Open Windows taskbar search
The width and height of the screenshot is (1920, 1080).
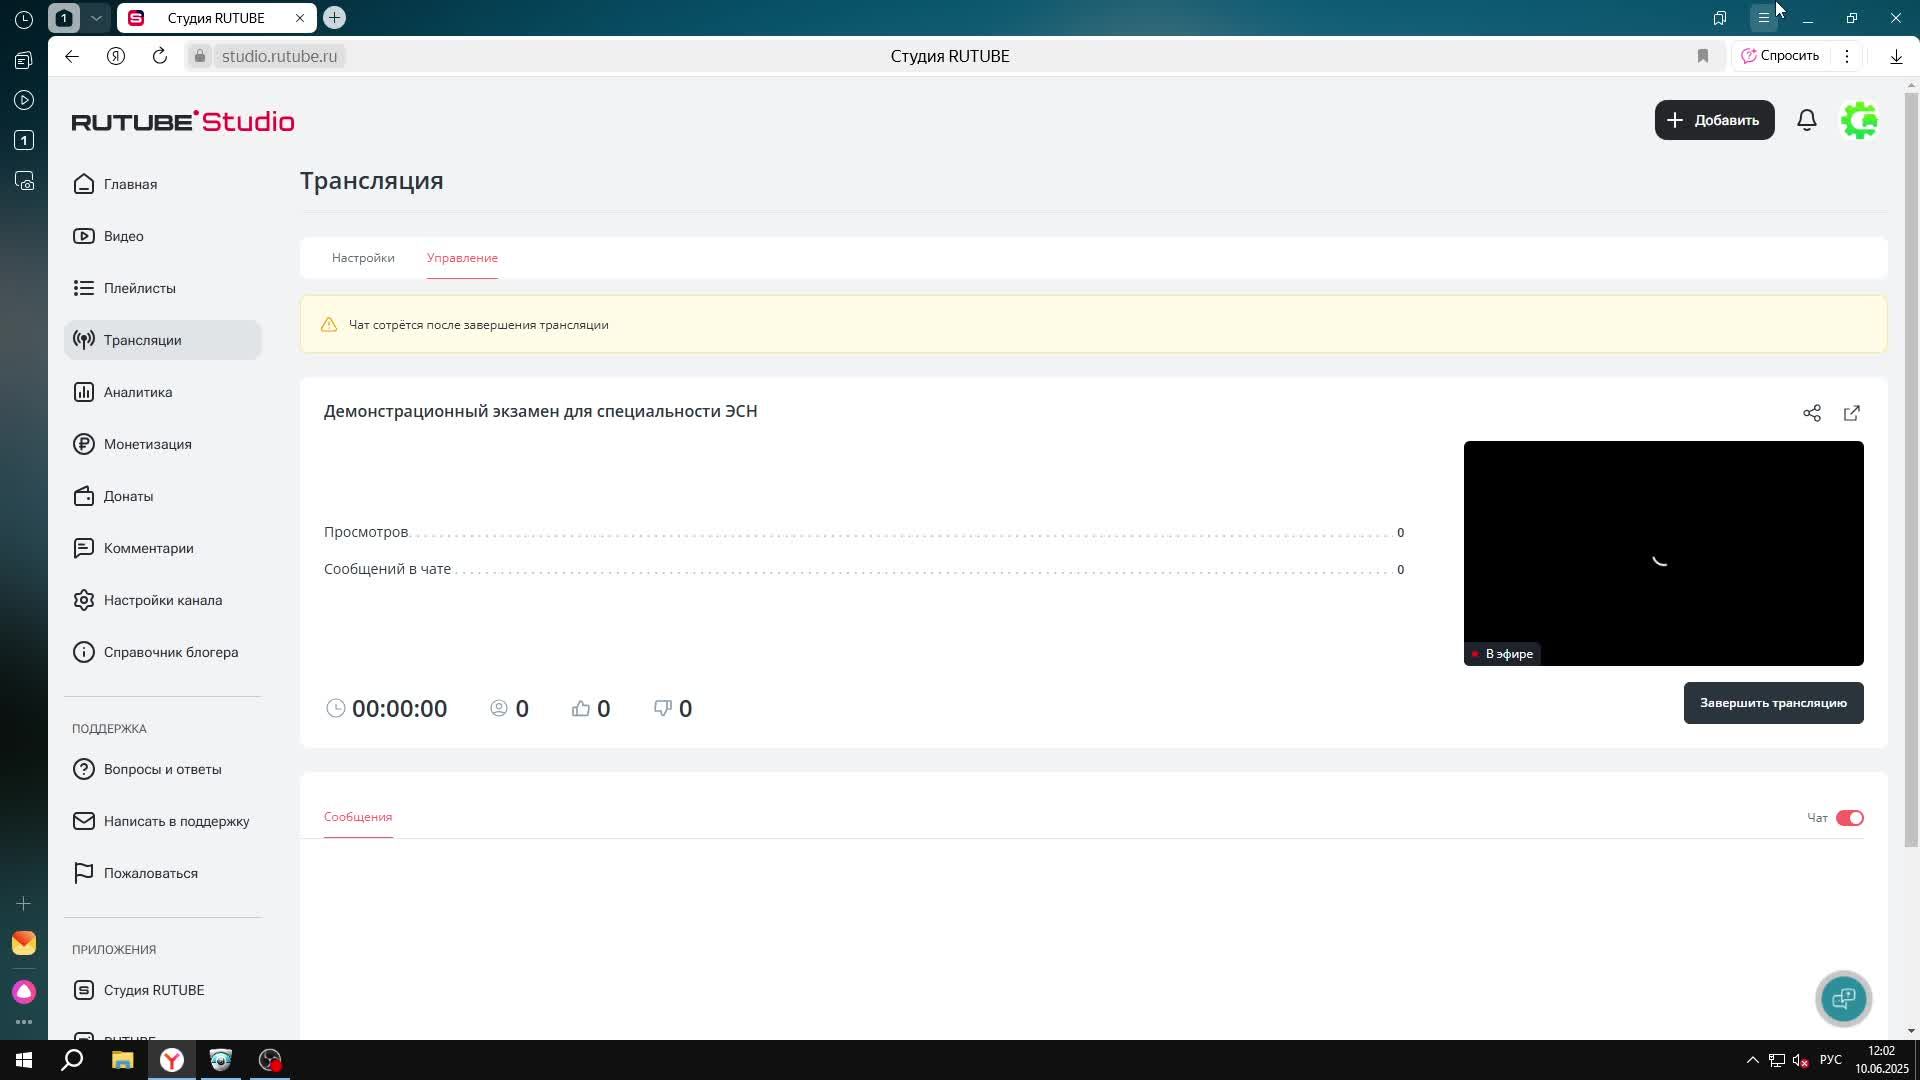click(72, 1060)
